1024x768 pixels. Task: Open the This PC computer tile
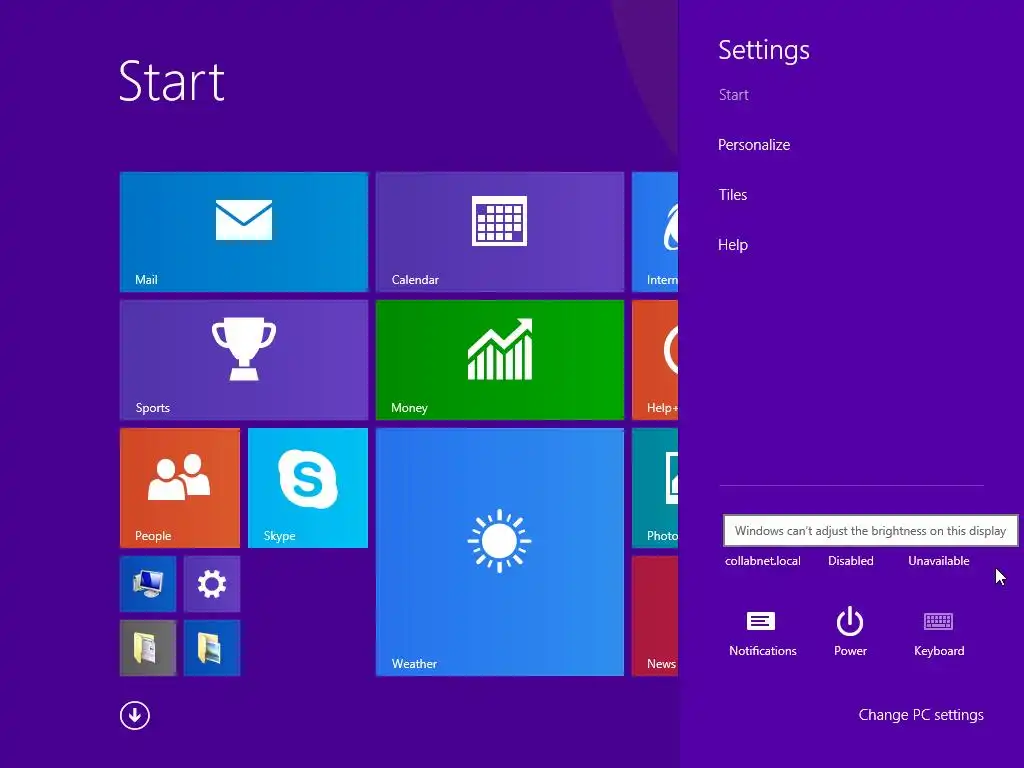click(x=148, y=584)
